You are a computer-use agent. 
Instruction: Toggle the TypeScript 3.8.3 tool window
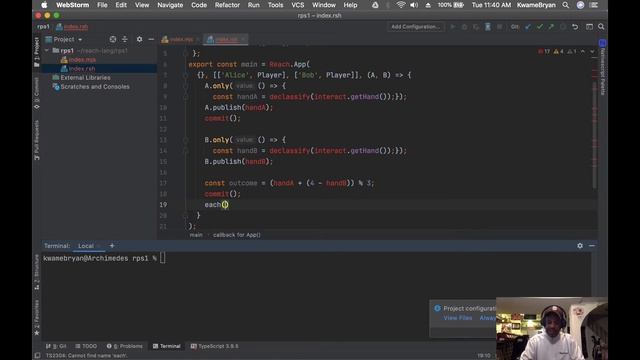click(215, 346)
